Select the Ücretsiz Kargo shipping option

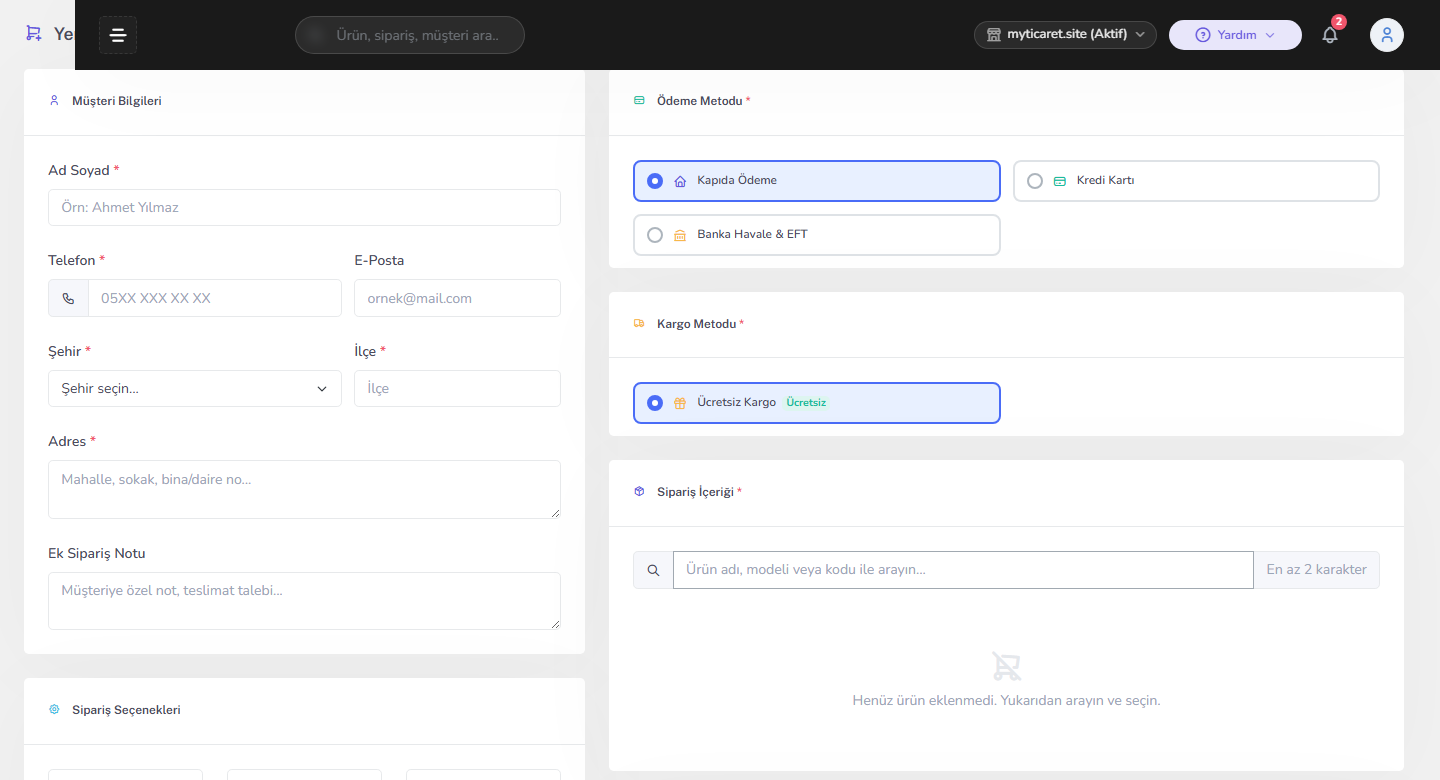pyautogui.click(x=817, y=403)
